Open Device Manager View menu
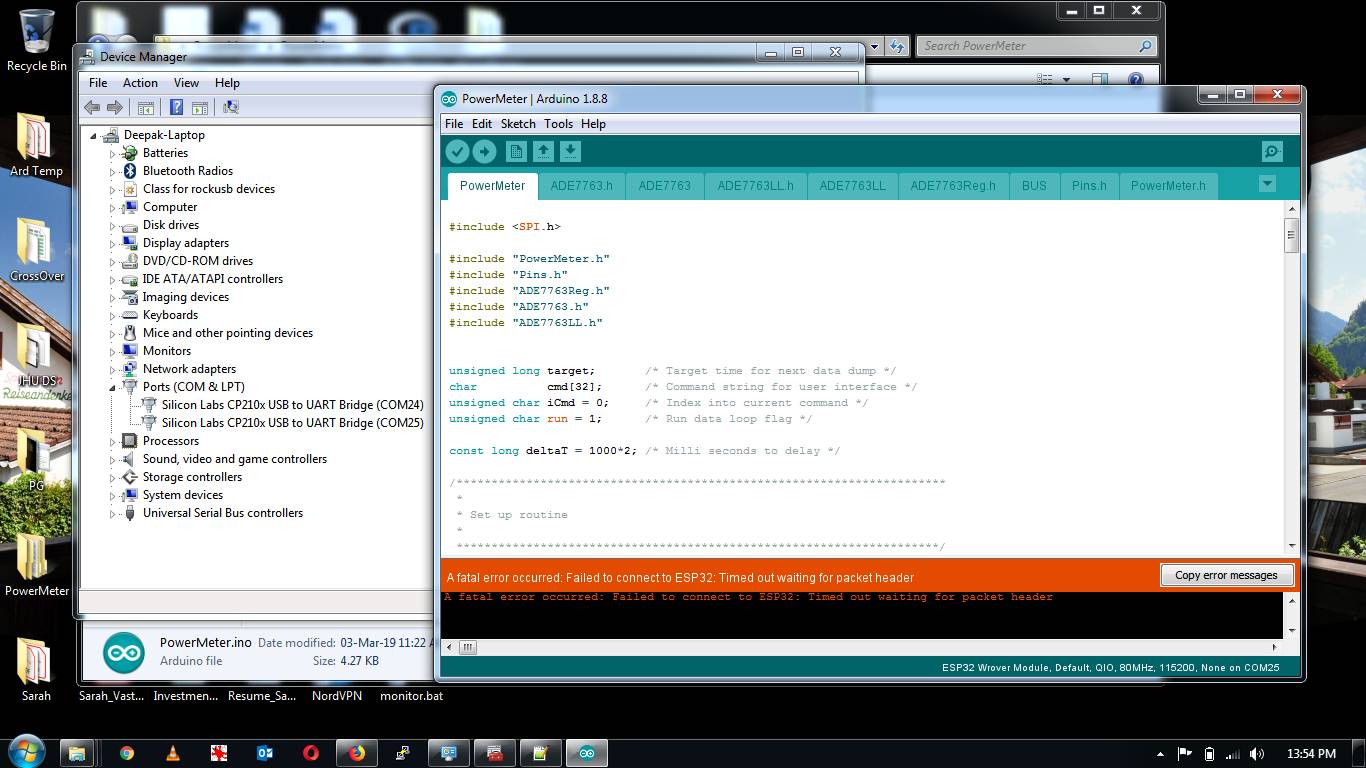 pyautogui.click(x=186, y=83)
